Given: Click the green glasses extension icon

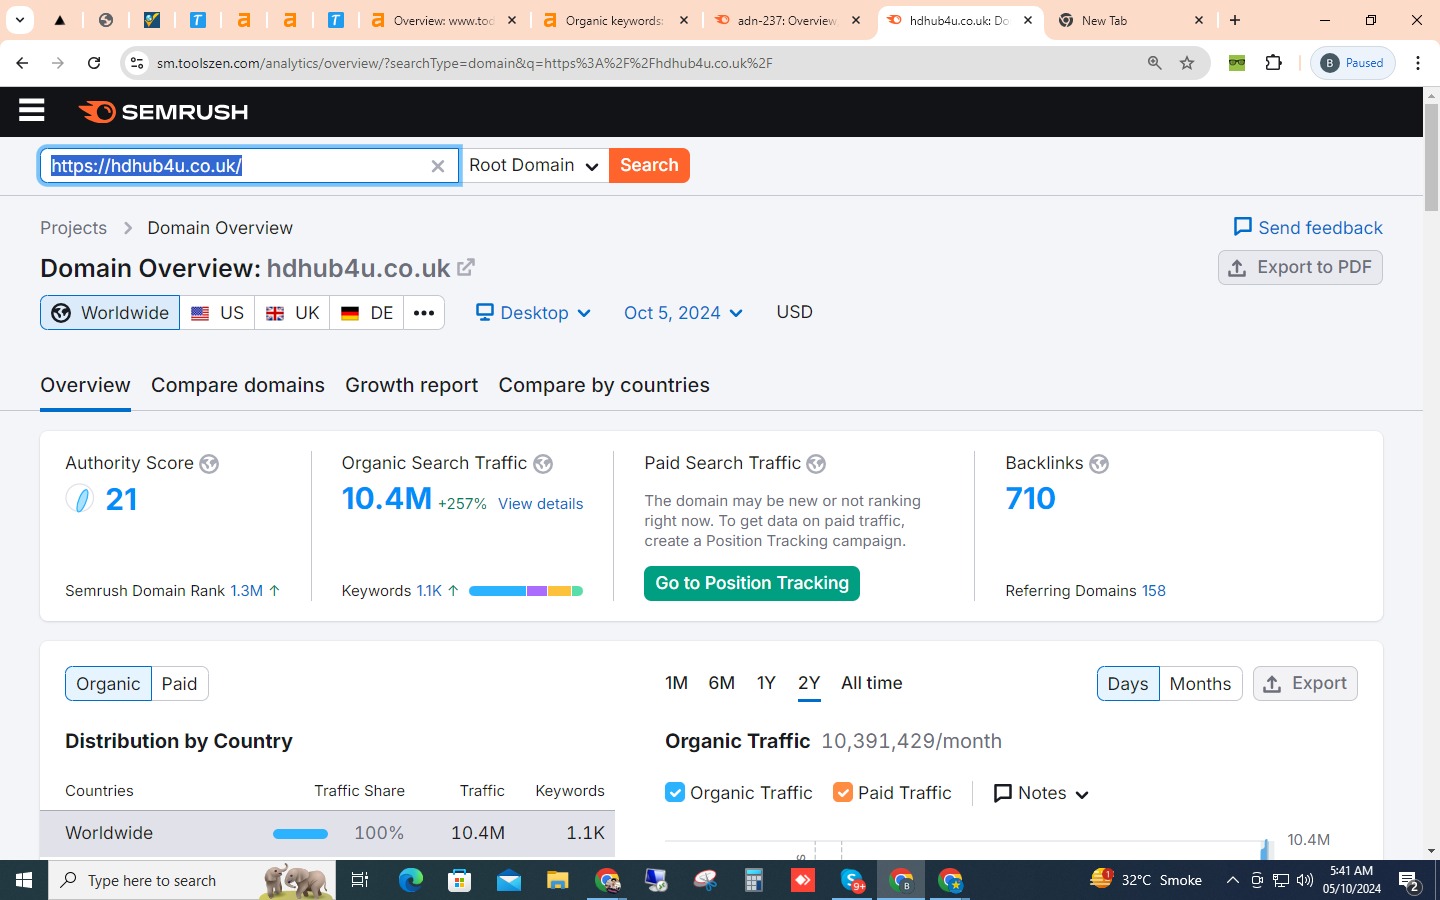Looking at the screenshot, I should point(1237,63).
